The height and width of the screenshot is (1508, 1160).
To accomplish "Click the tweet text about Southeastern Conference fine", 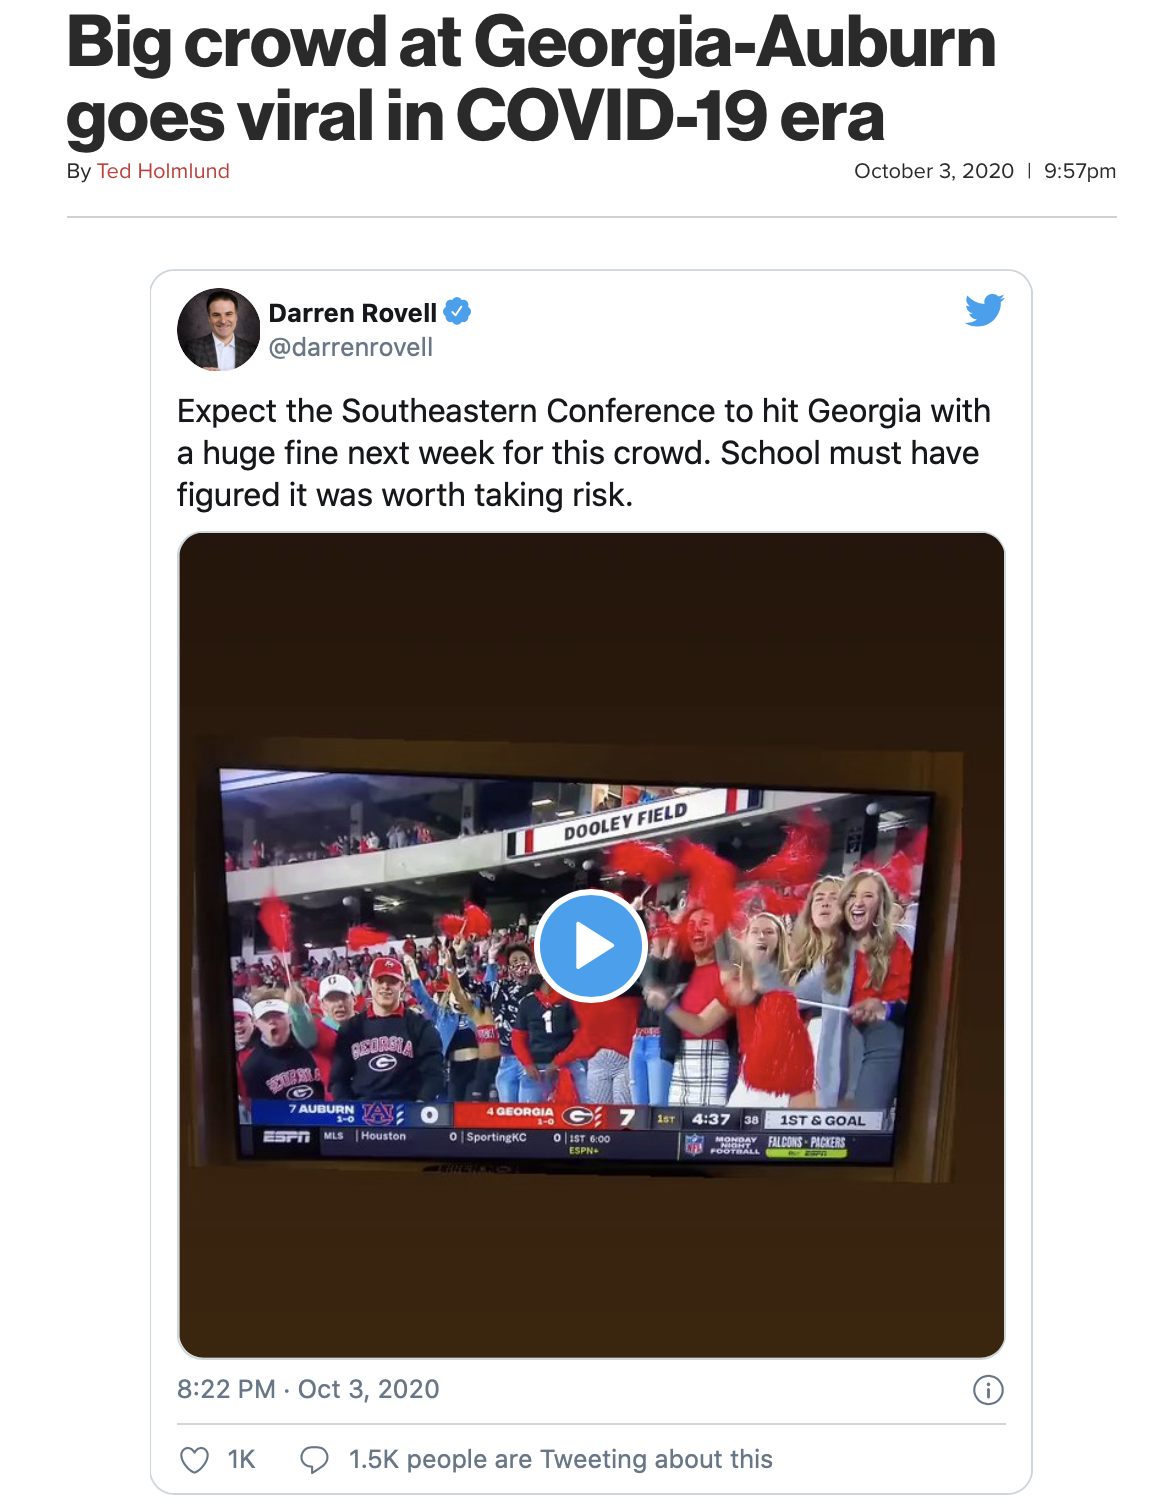I will (584, 453).
